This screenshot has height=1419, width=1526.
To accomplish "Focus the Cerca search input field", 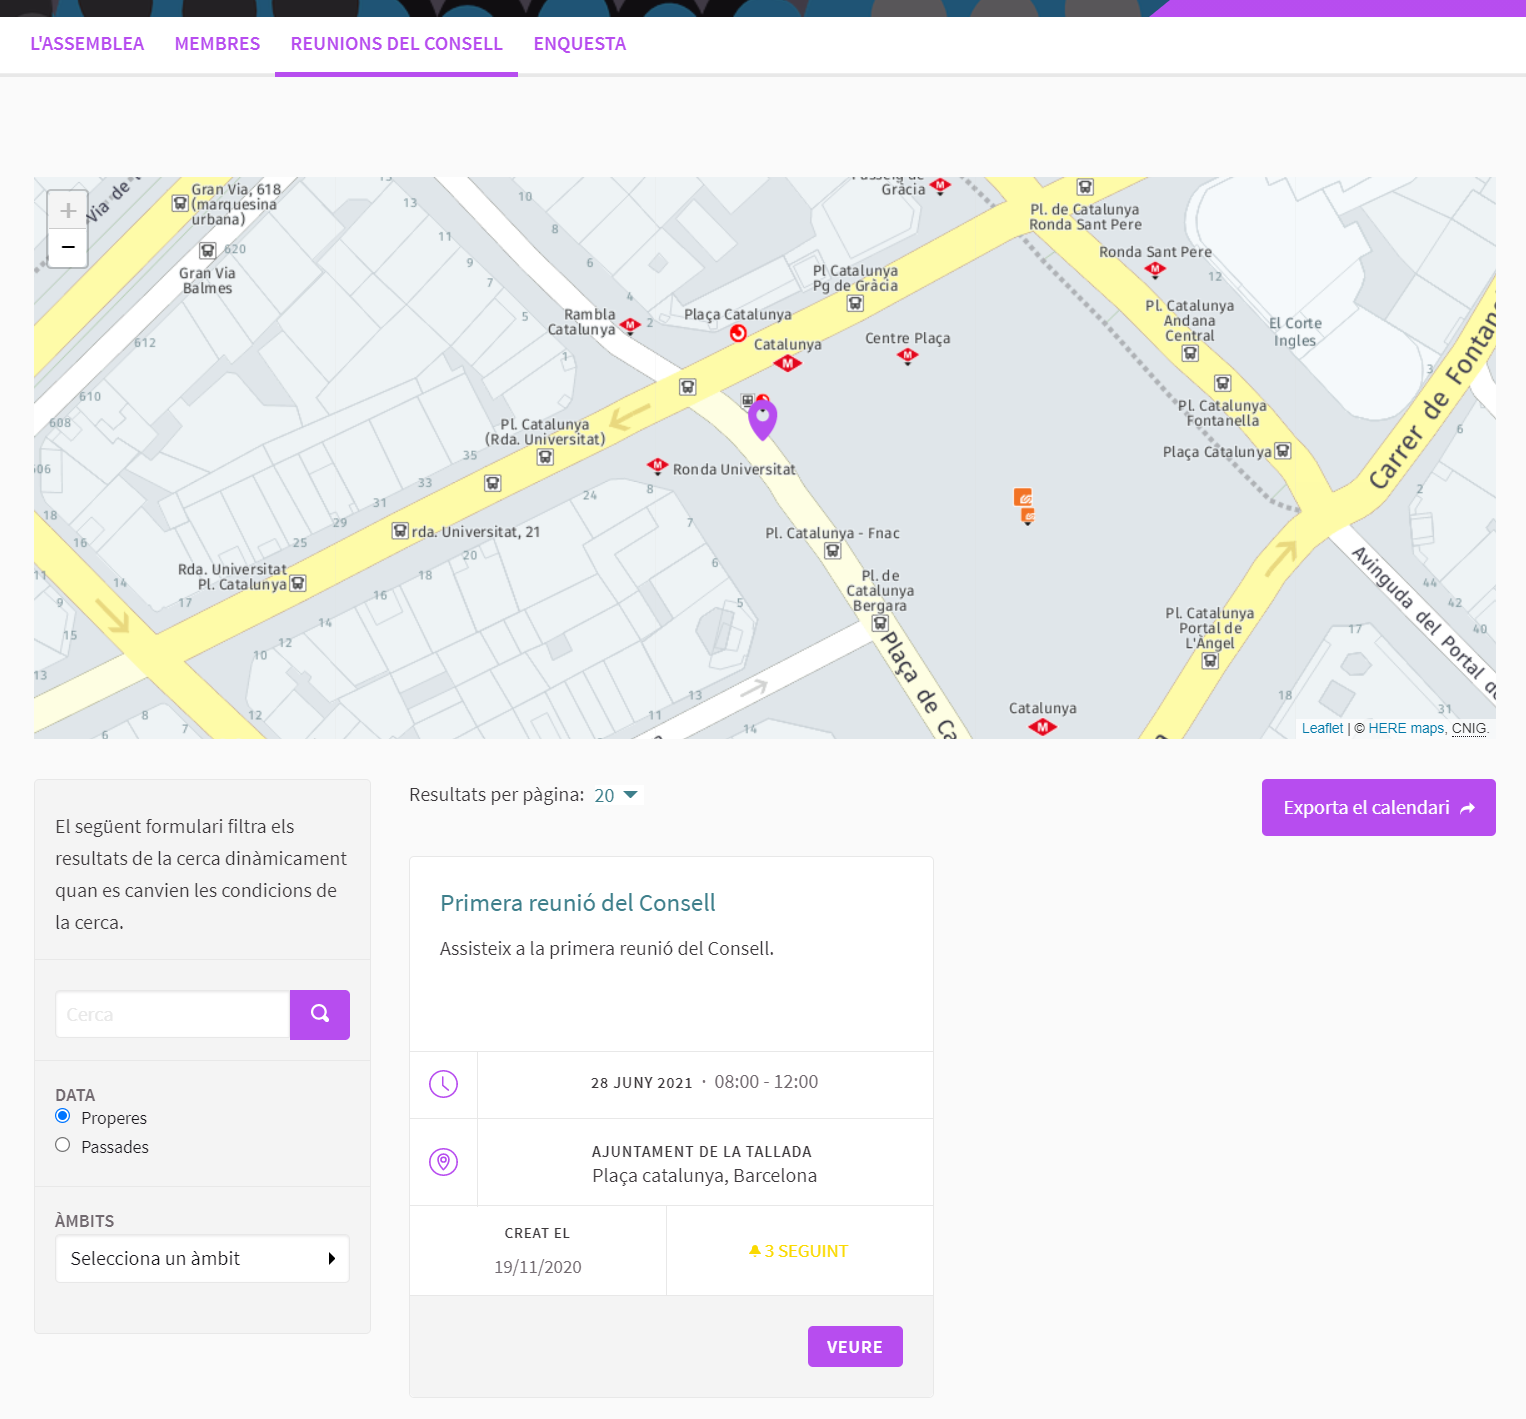I will 173,1014.
